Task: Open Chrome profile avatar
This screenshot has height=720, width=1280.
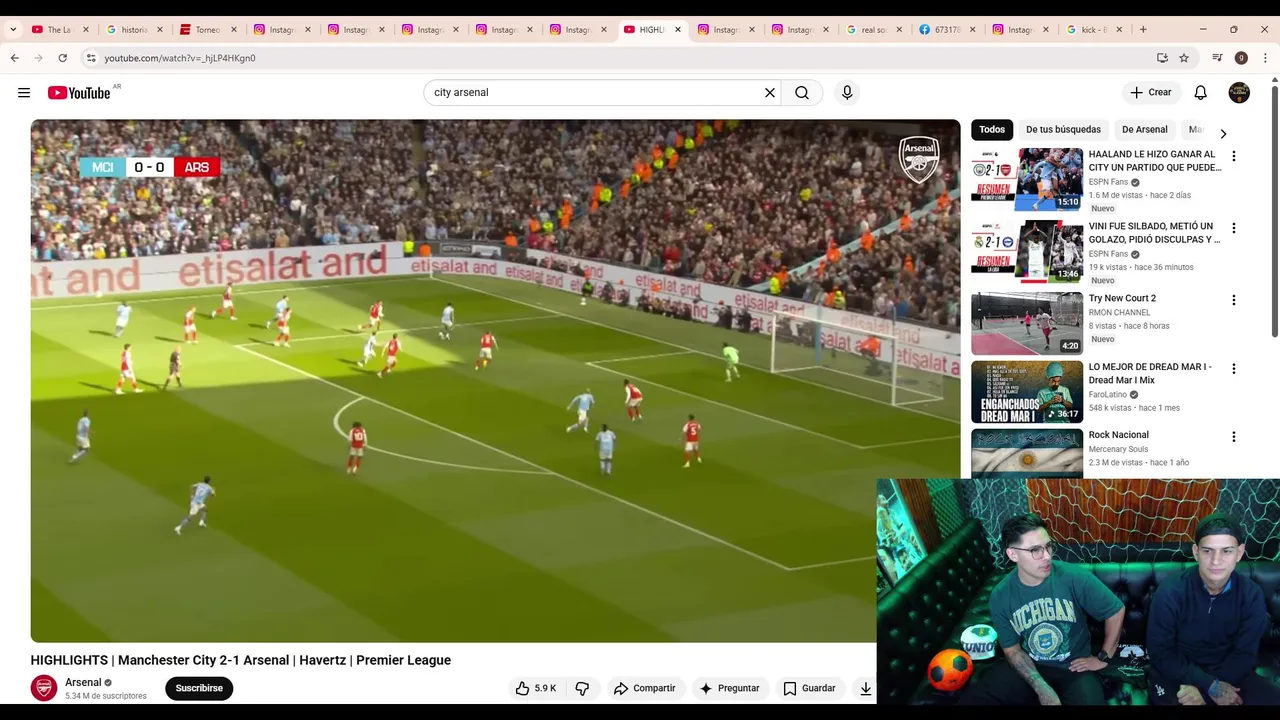Action: 1241,58
